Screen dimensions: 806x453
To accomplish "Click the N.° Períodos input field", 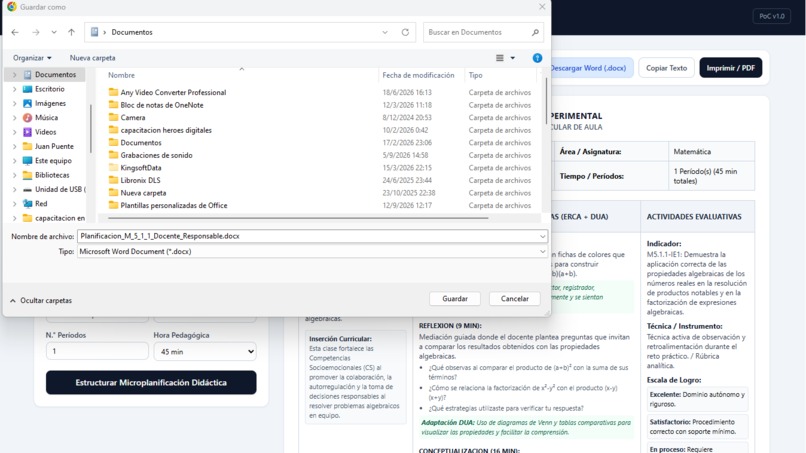I will tap(97, 351).
